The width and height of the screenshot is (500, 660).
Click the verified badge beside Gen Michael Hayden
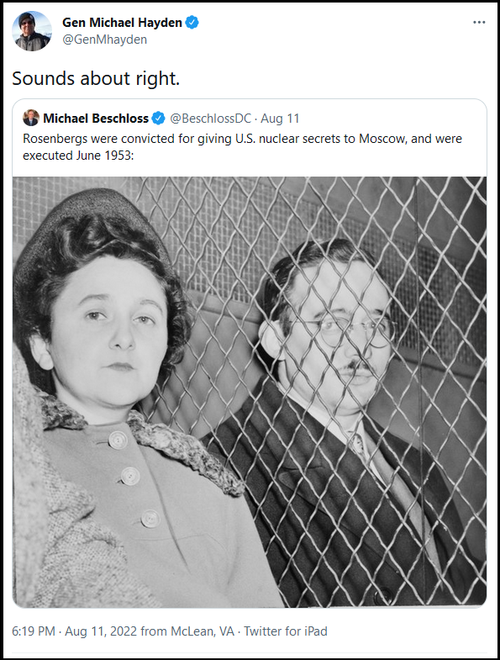point(192,22)
